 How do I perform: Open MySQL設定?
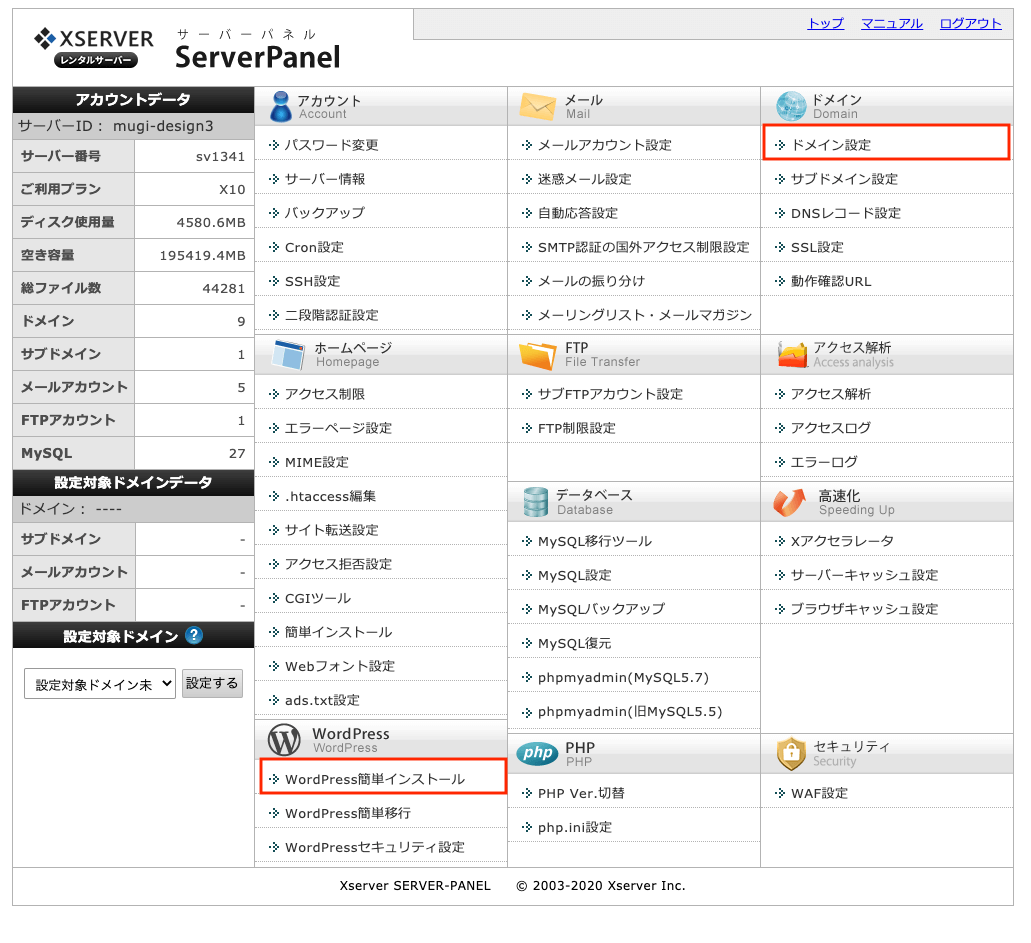click(575, 575)
